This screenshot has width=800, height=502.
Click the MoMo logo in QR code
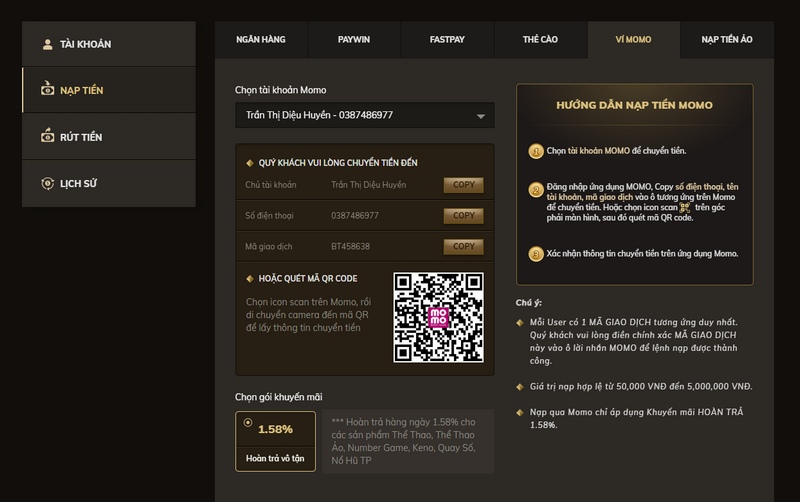tap(438, 316)
